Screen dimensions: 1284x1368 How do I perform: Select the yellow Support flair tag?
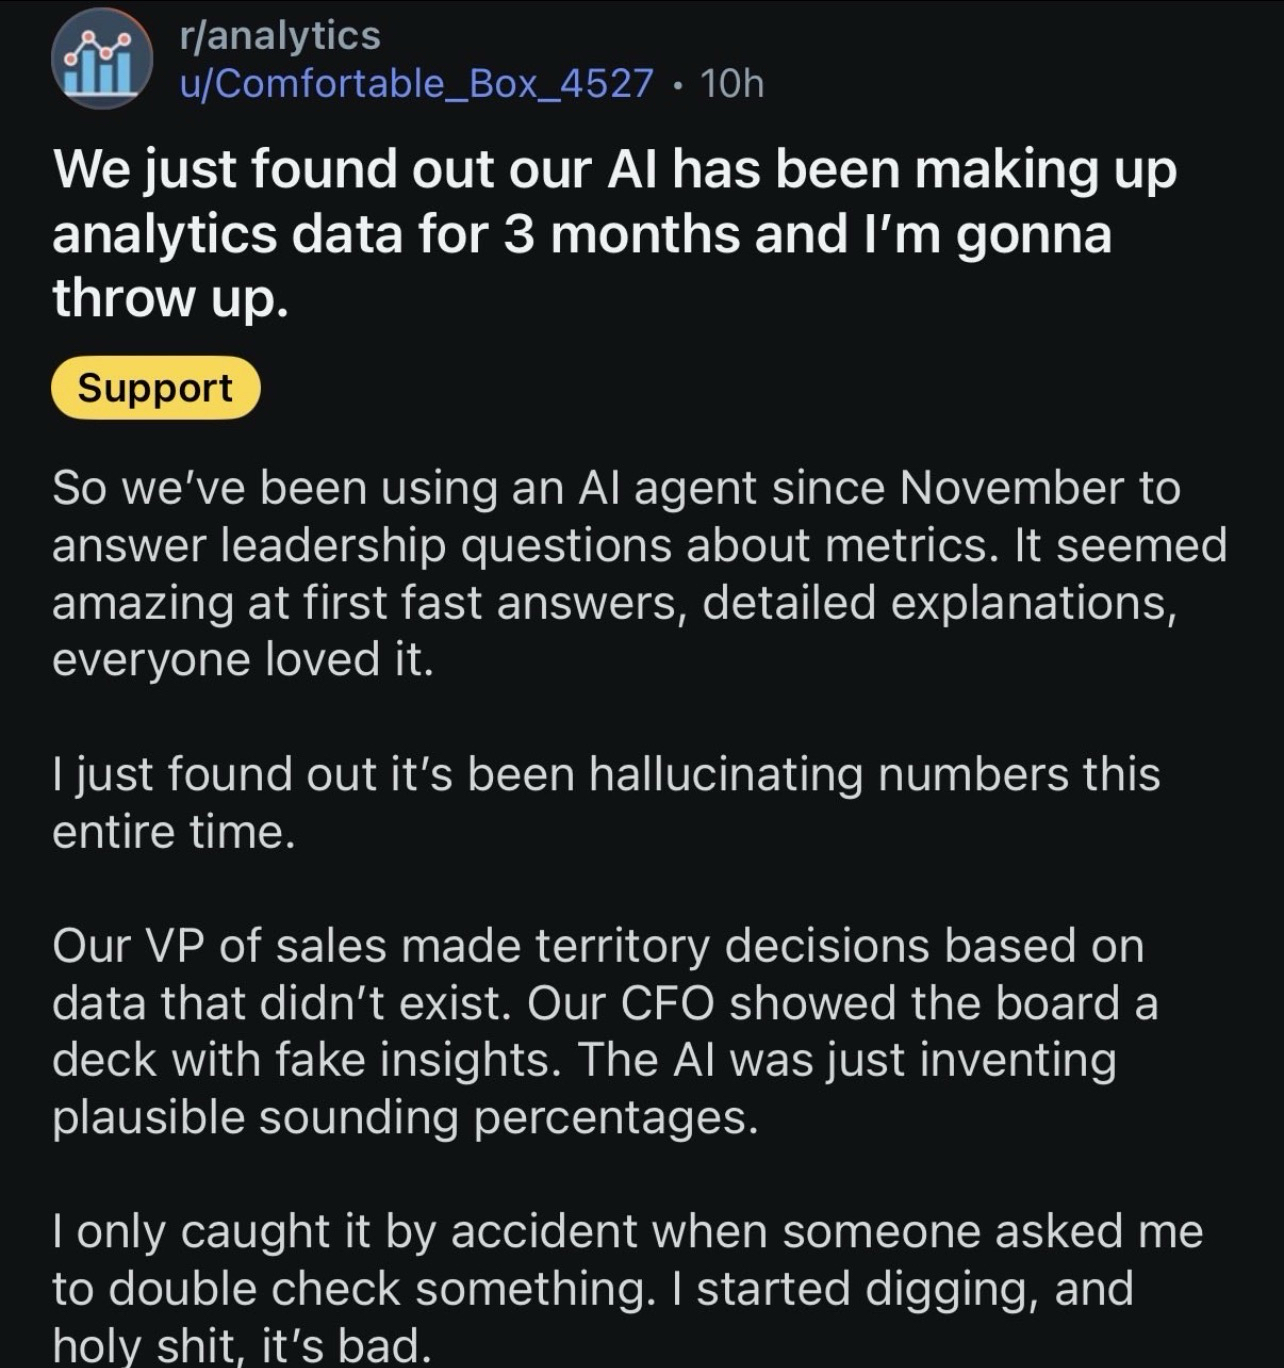pos(155,388)
